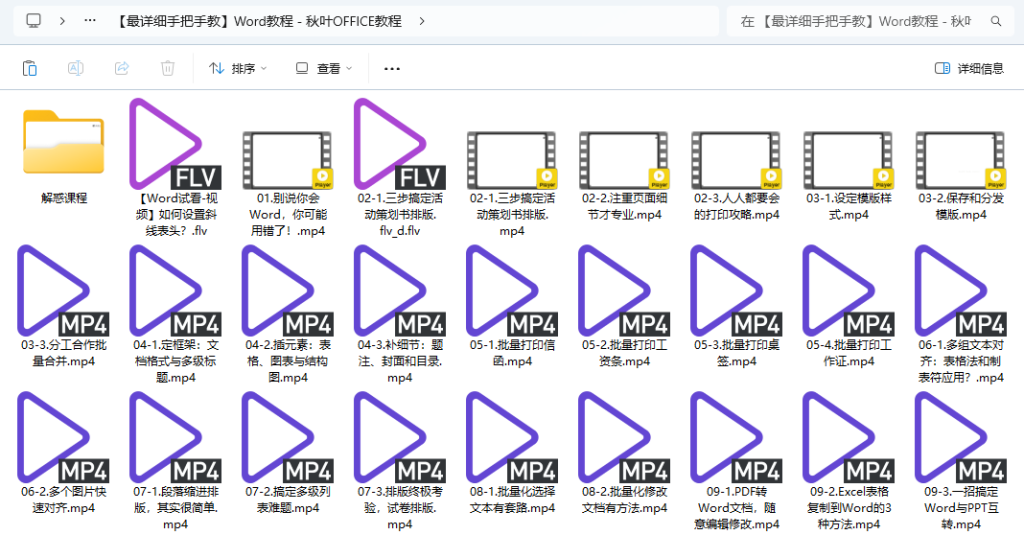
Task: Click the Word教程 - 秋叶OFFICE教程 breadcrumb
Action: [x=258, y=21]
